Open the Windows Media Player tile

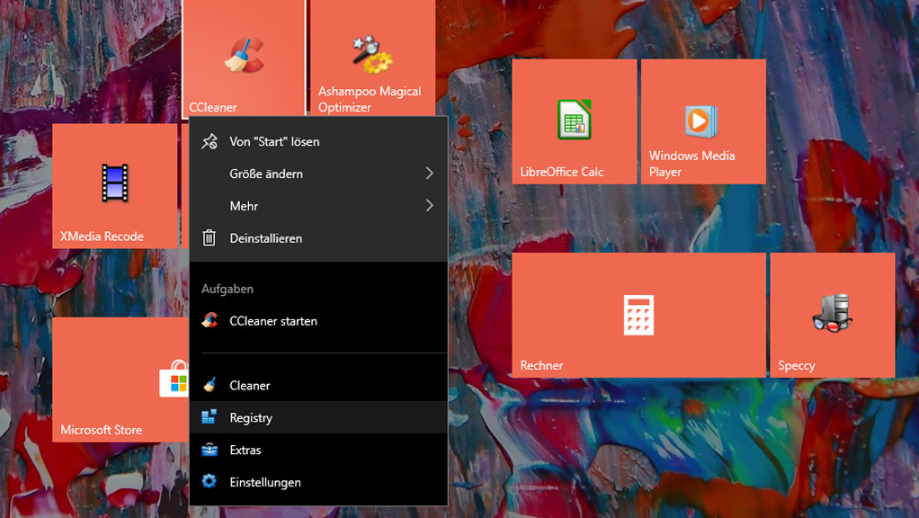[x=703, y=121]
